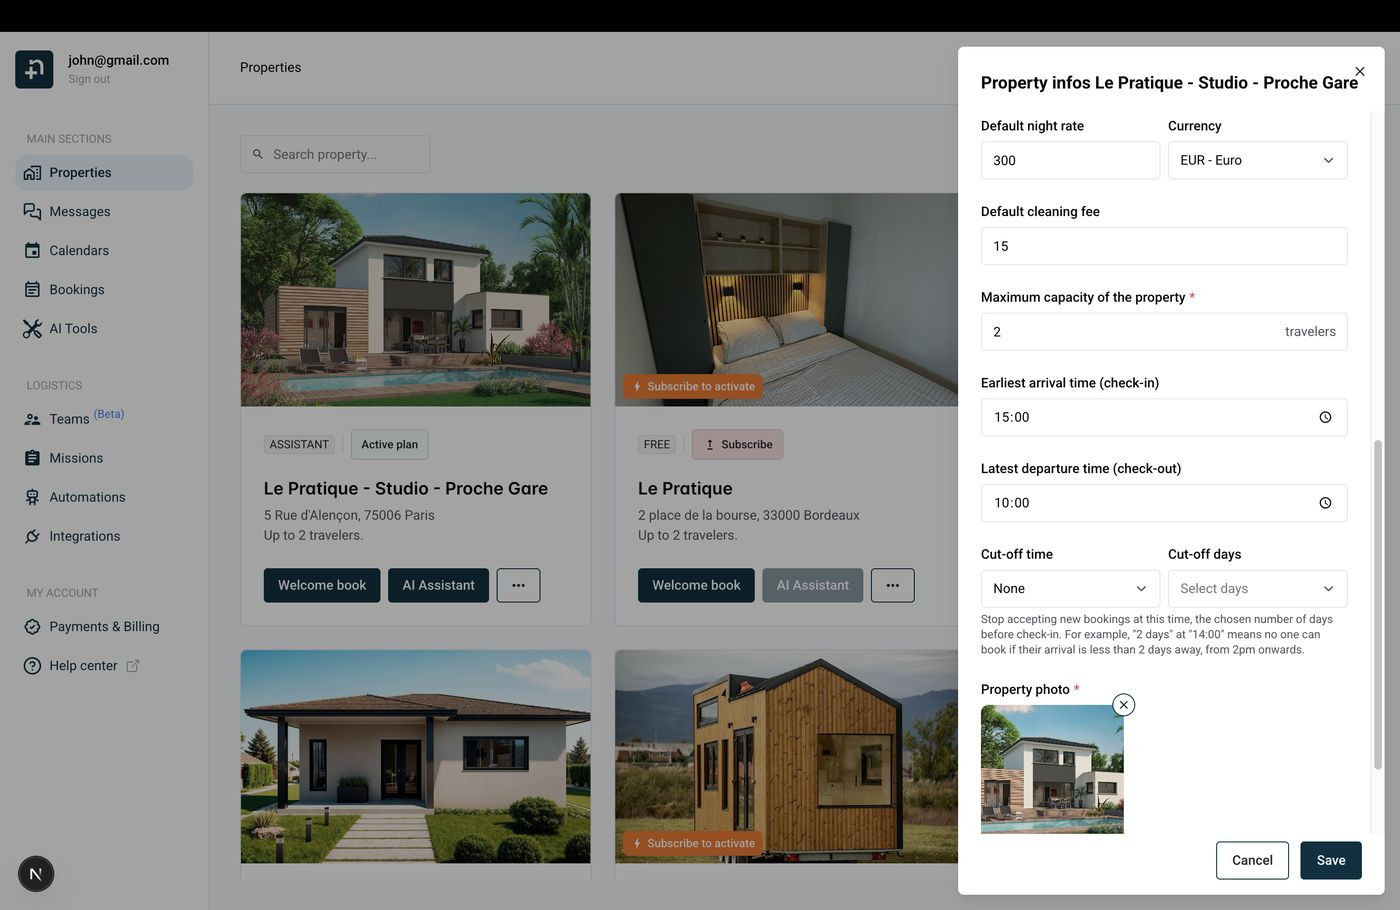Open the Automations section
Image resolution: width=1400 pixels, height=910 pixels.
click(87, 497)
